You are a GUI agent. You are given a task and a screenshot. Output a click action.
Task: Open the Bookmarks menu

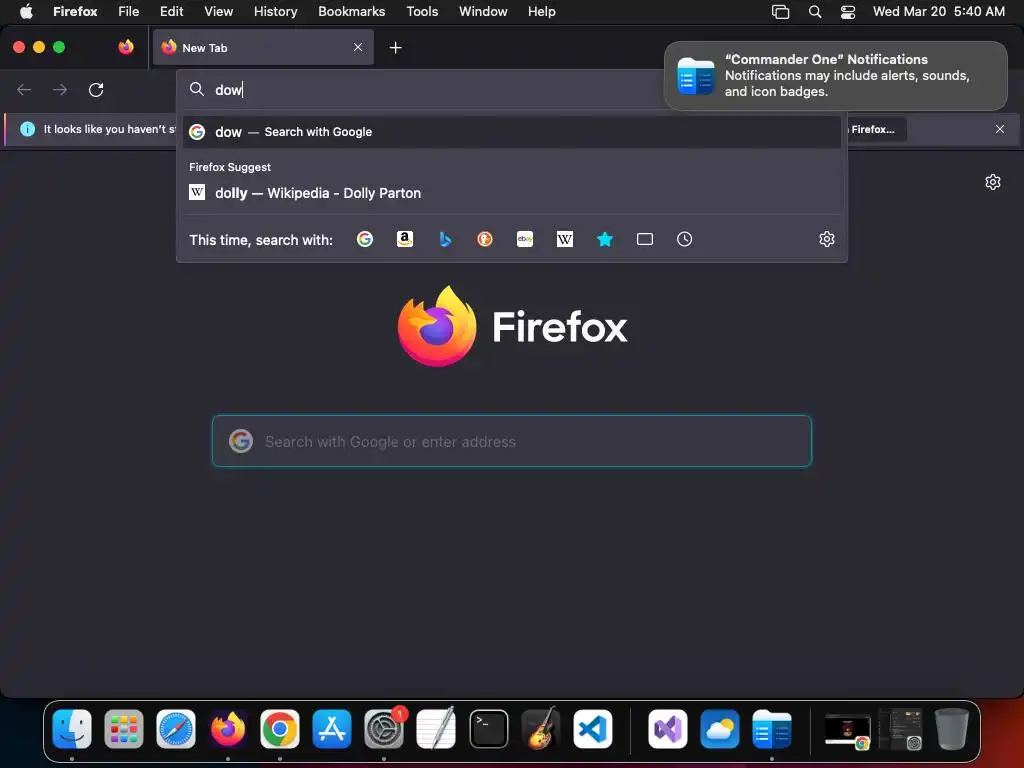click(x=351, y=11)
